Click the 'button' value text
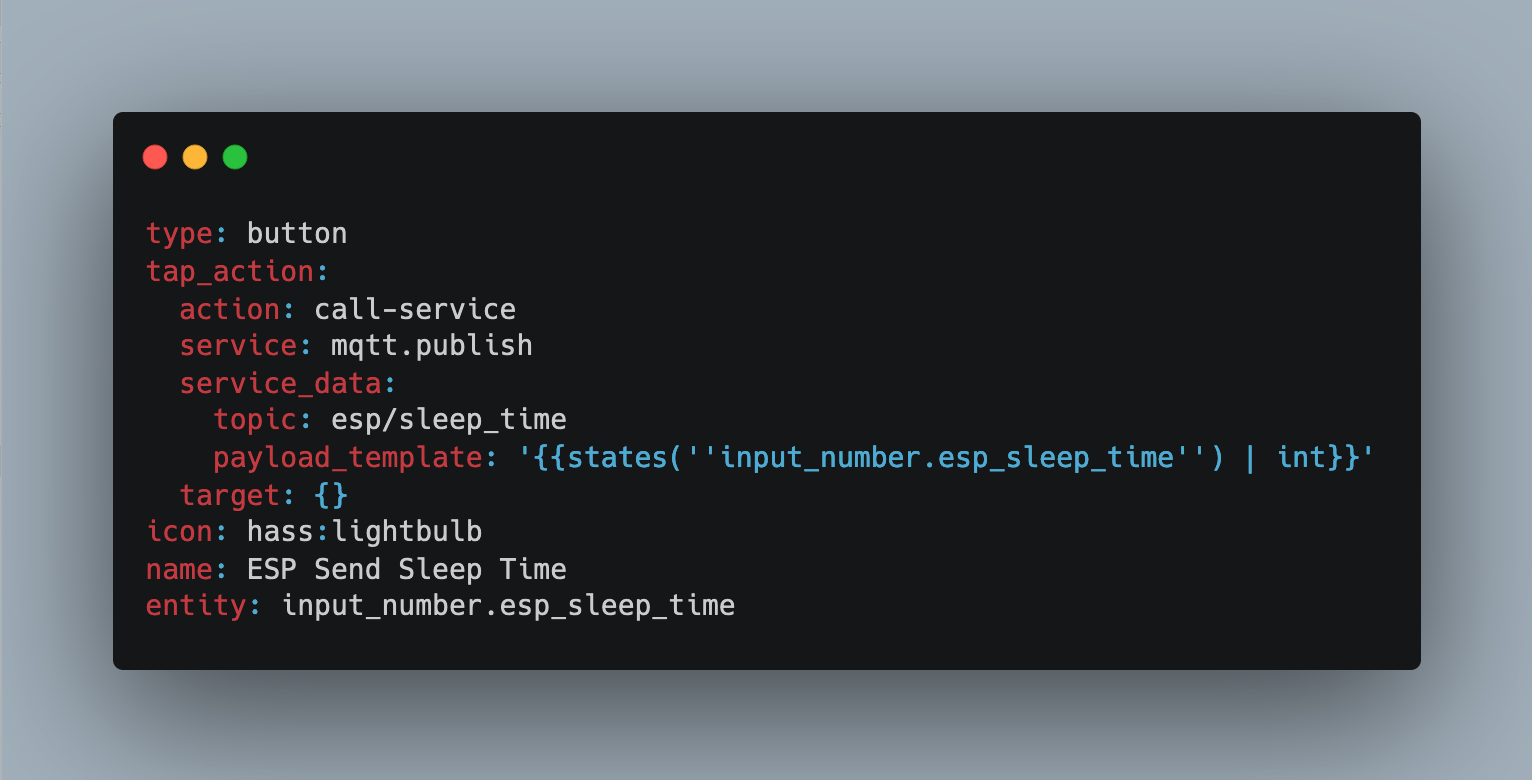This screenshot has height=780, width=1532. (297, 234)
